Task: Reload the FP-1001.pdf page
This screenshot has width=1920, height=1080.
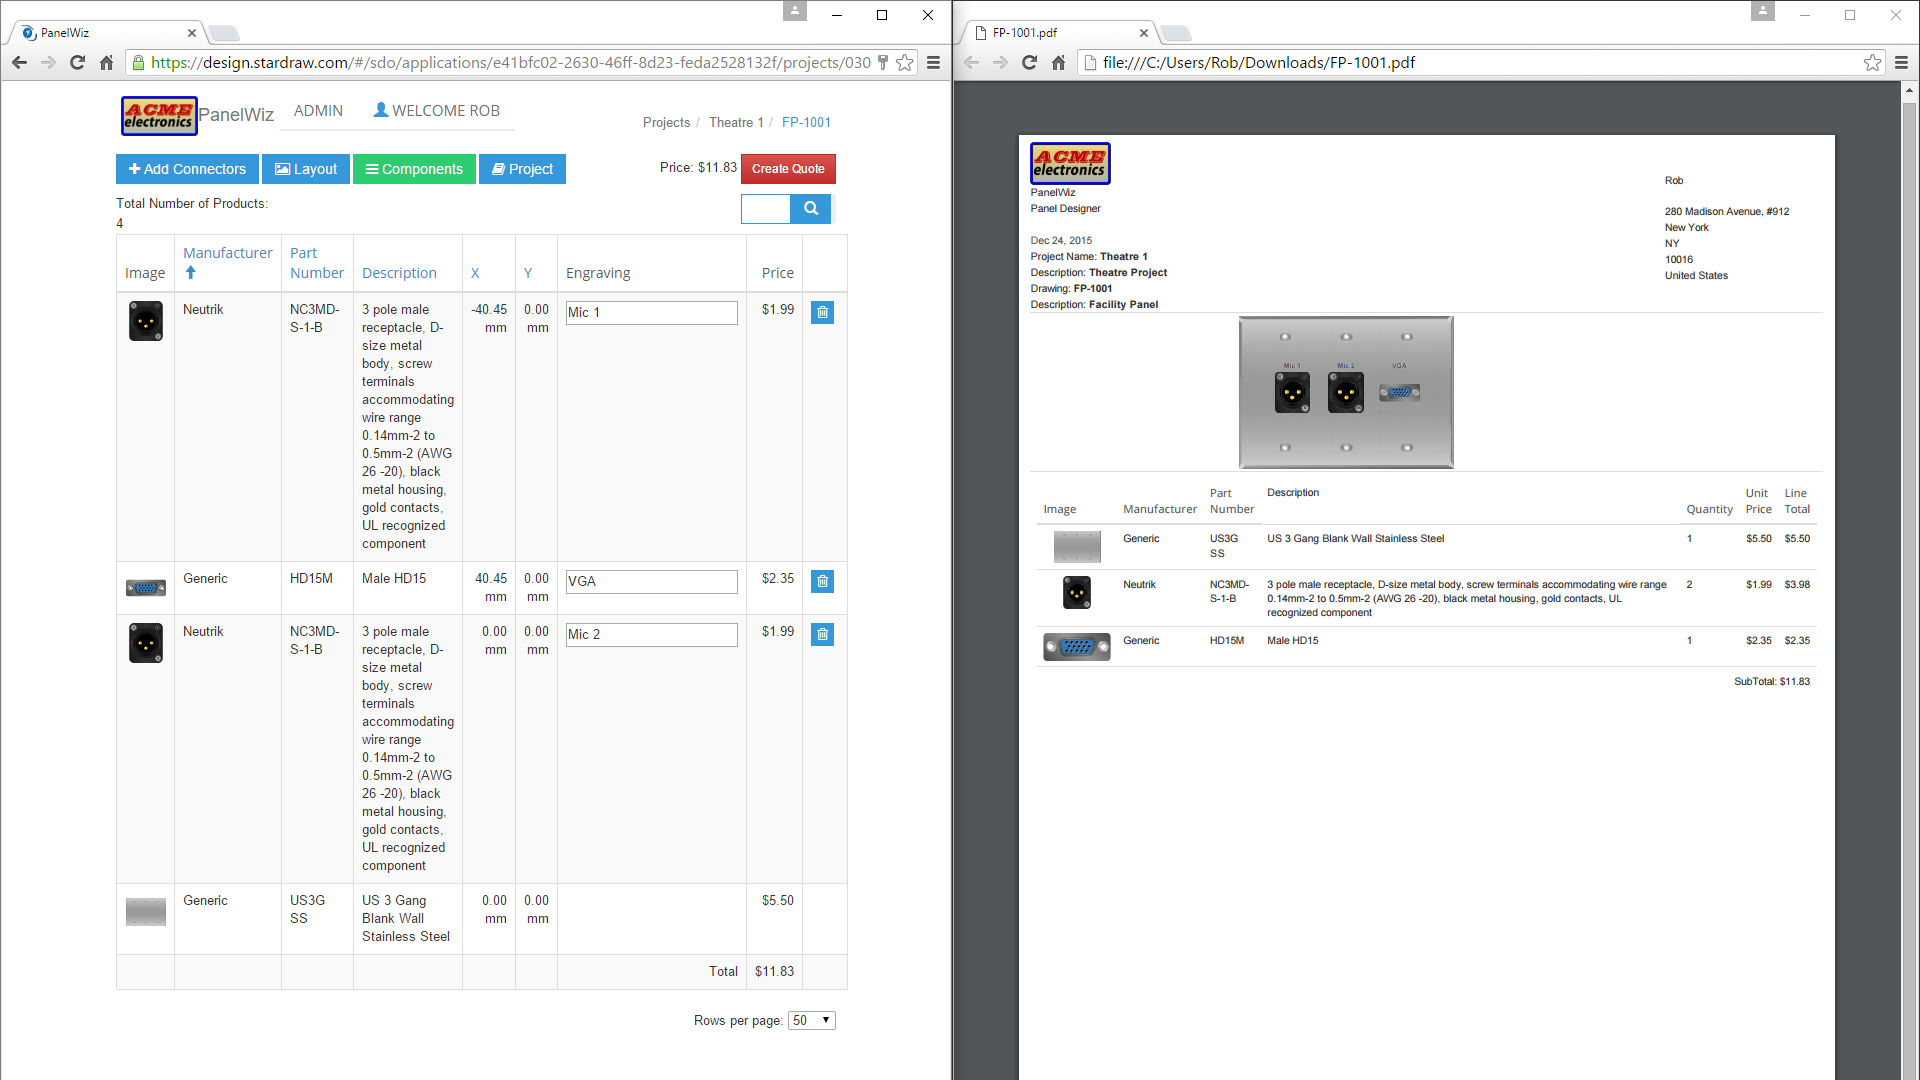Action: pos(1029,63)
